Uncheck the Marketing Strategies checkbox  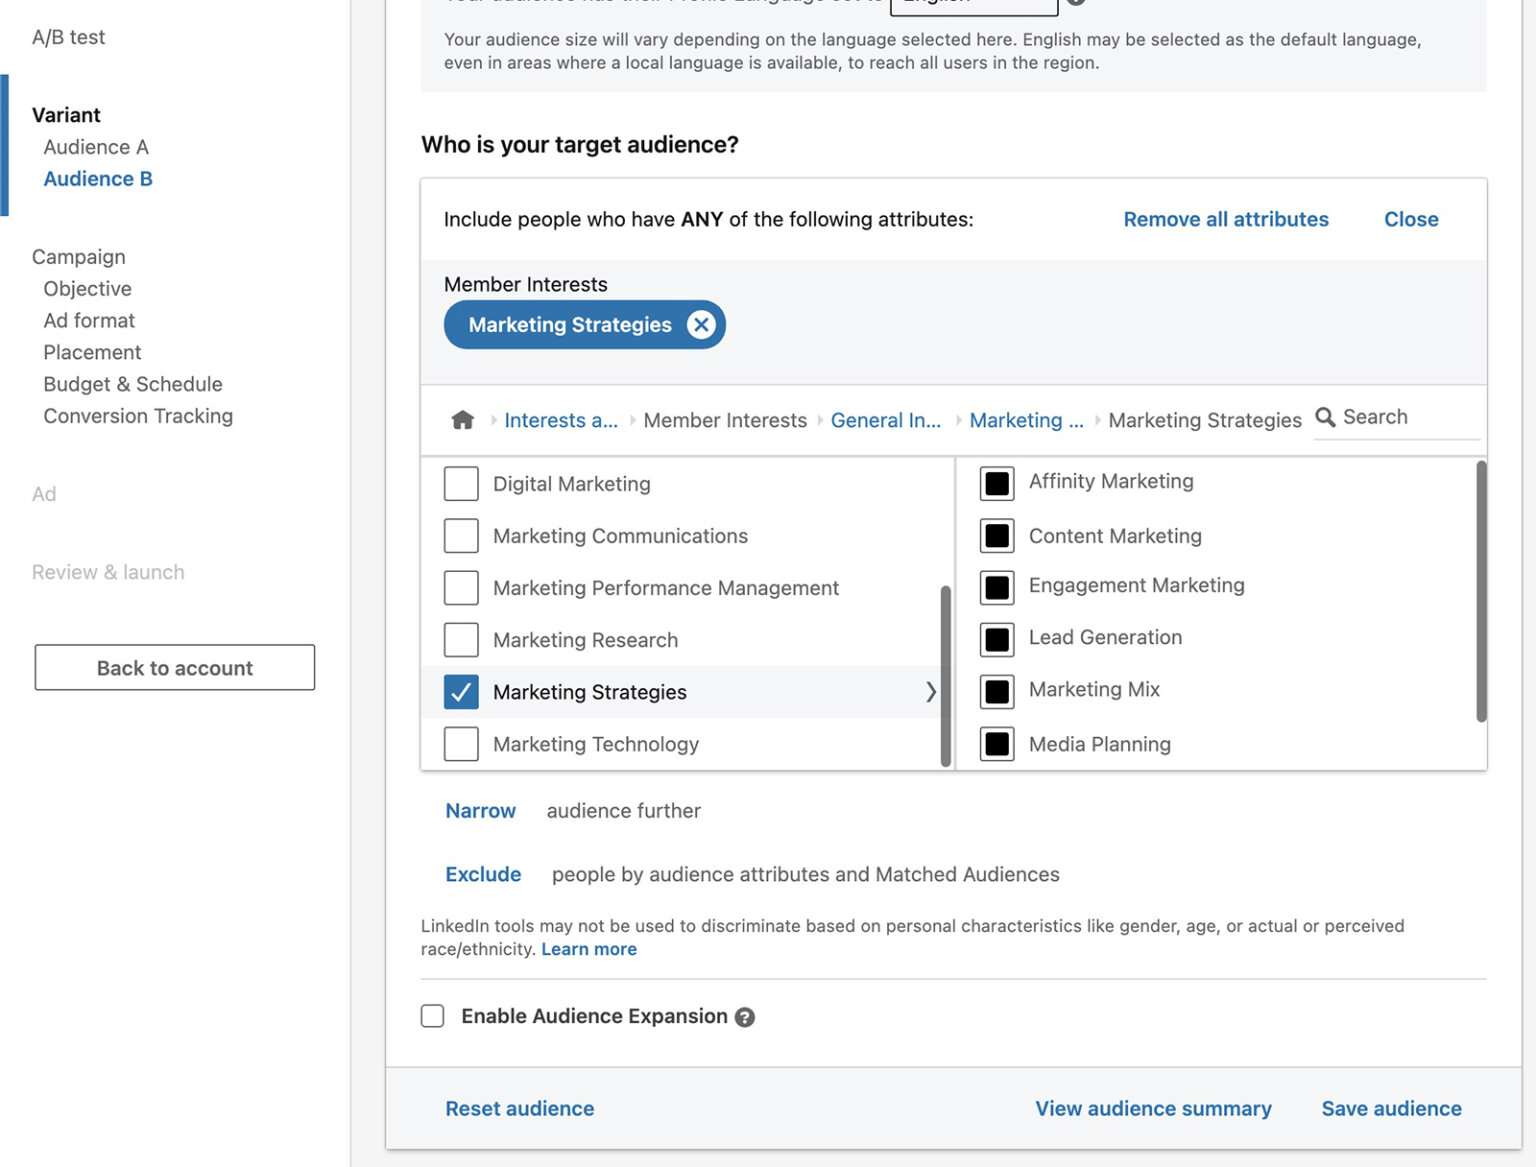[461, 691]
